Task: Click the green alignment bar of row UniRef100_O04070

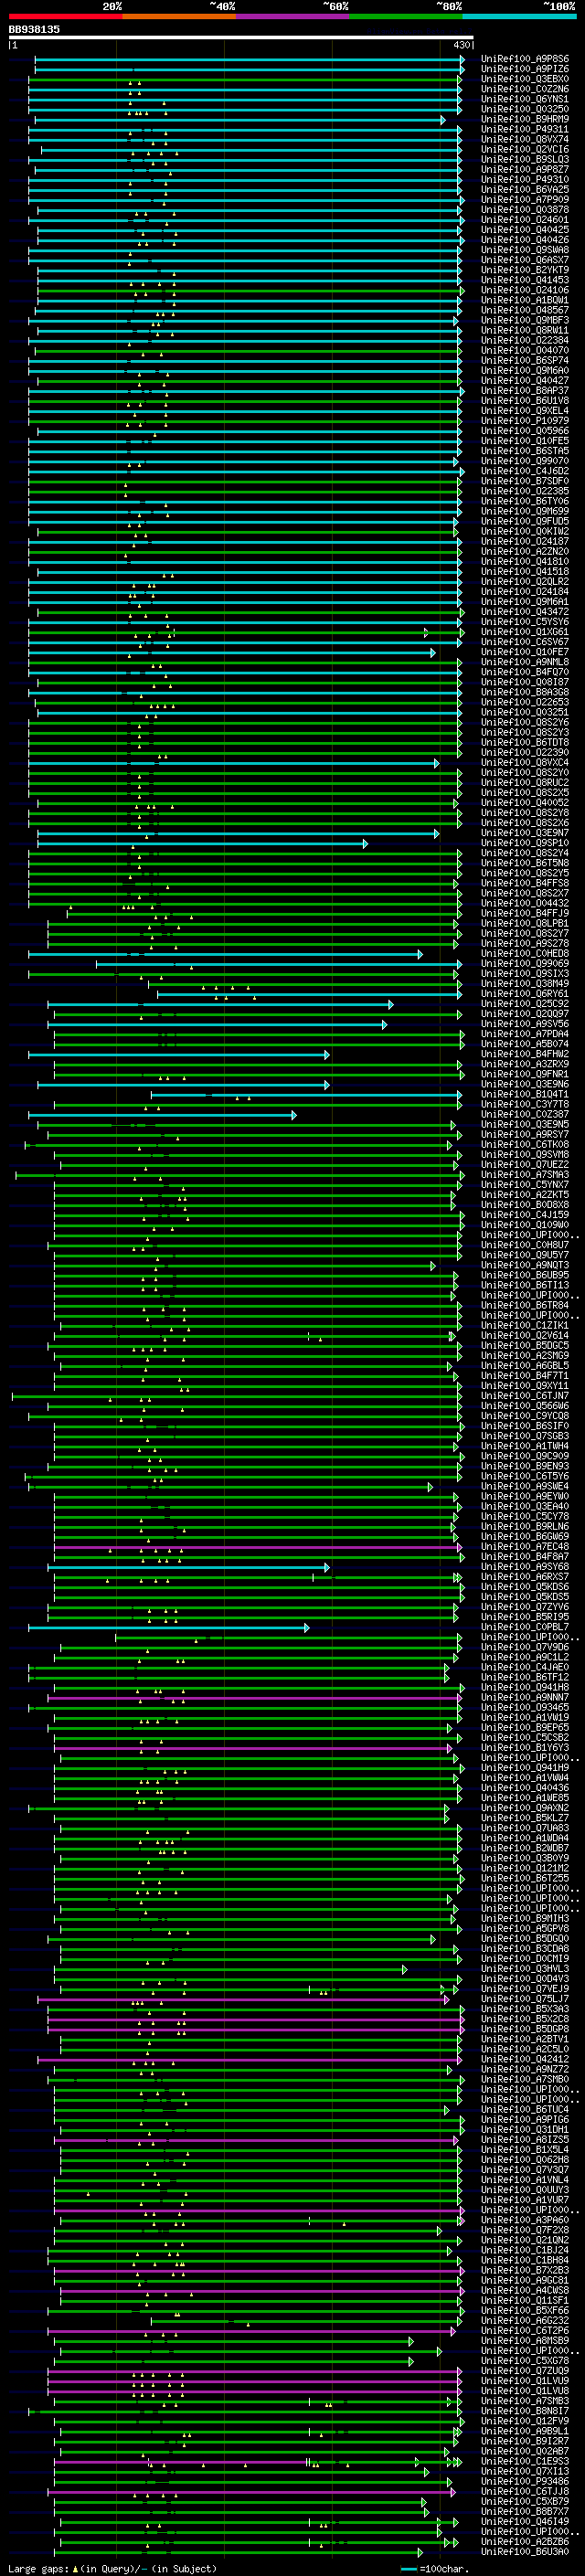Action: click(x=247, y=351)
